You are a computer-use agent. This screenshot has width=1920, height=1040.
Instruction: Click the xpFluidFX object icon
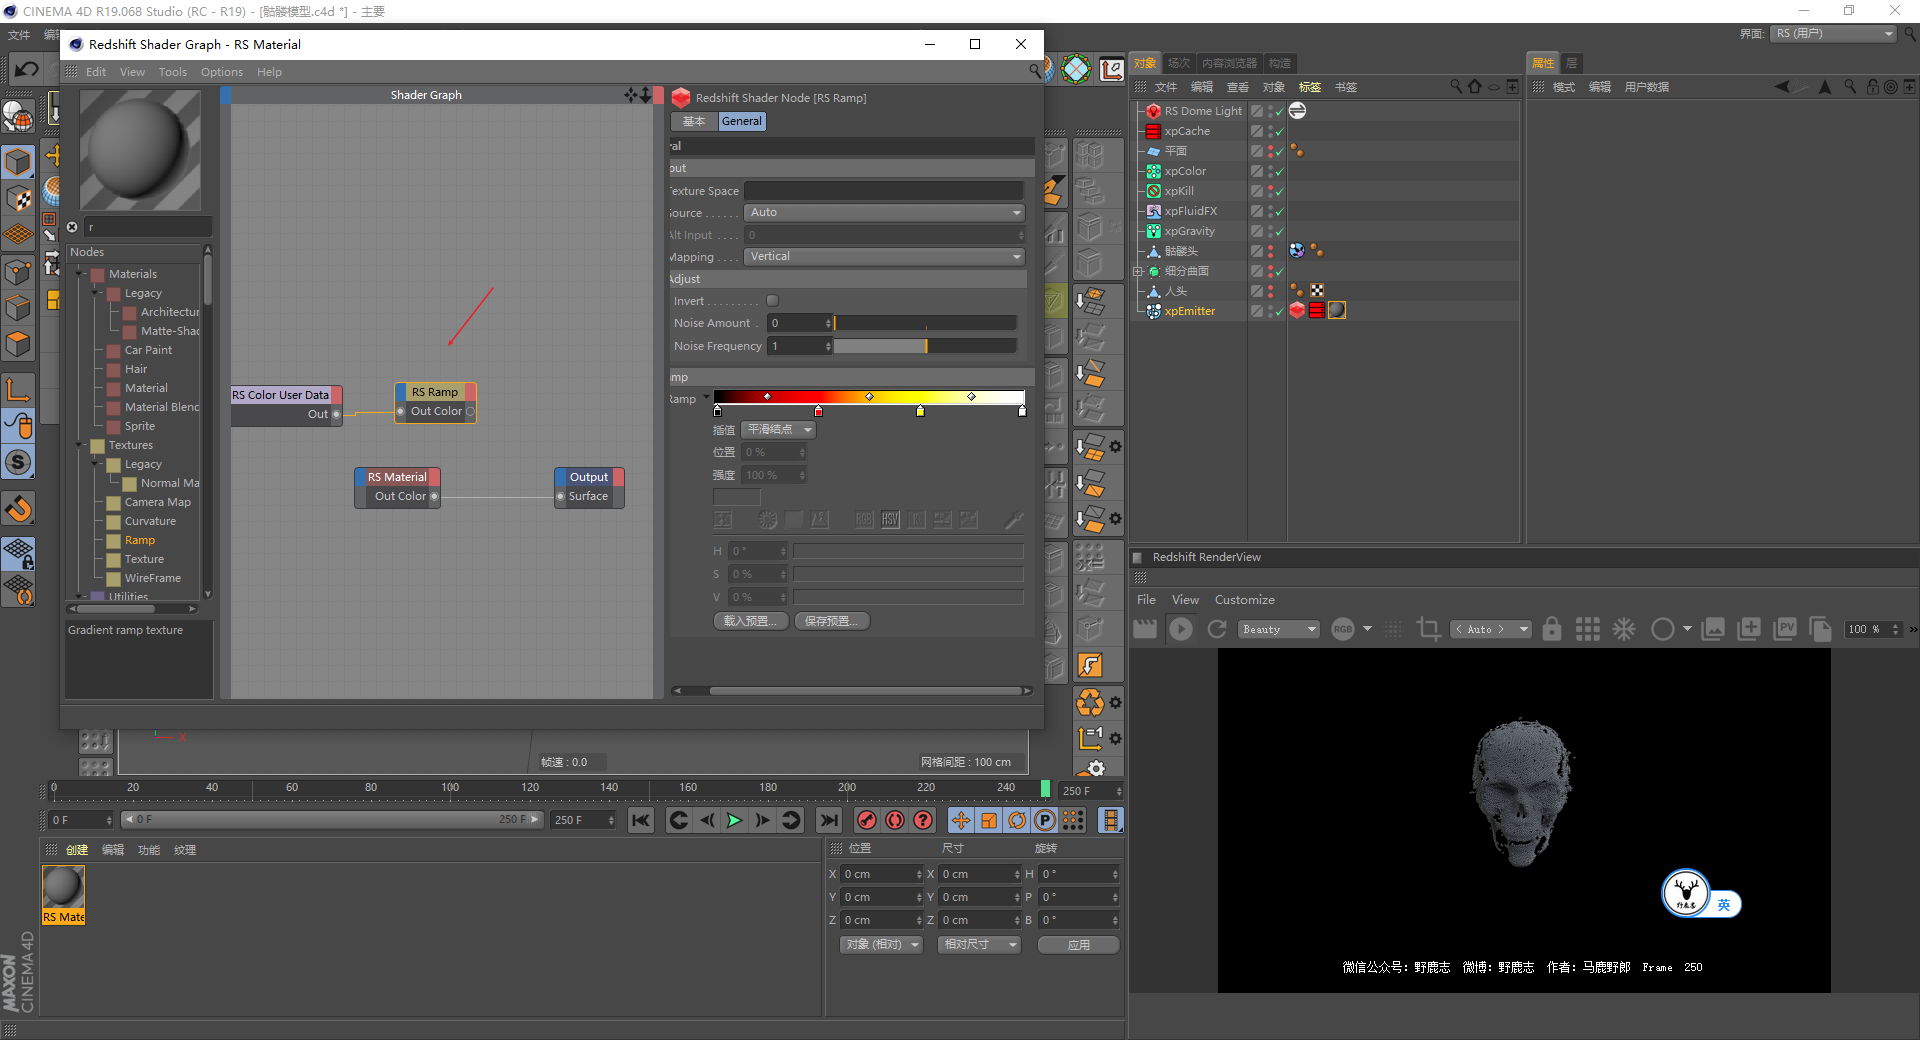1154,211
